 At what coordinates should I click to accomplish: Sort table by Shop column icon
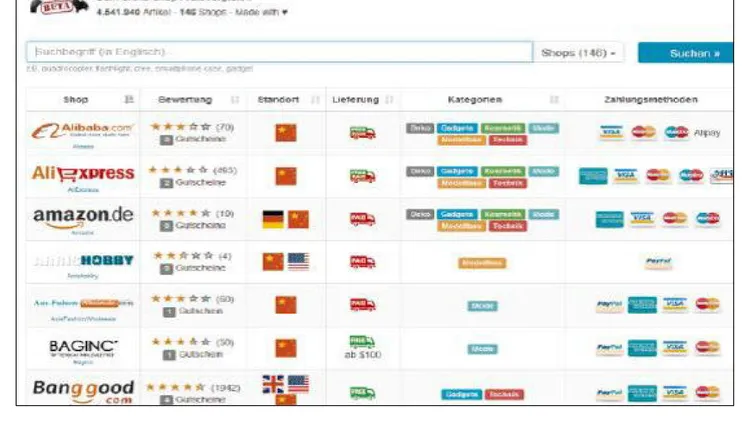129,100
